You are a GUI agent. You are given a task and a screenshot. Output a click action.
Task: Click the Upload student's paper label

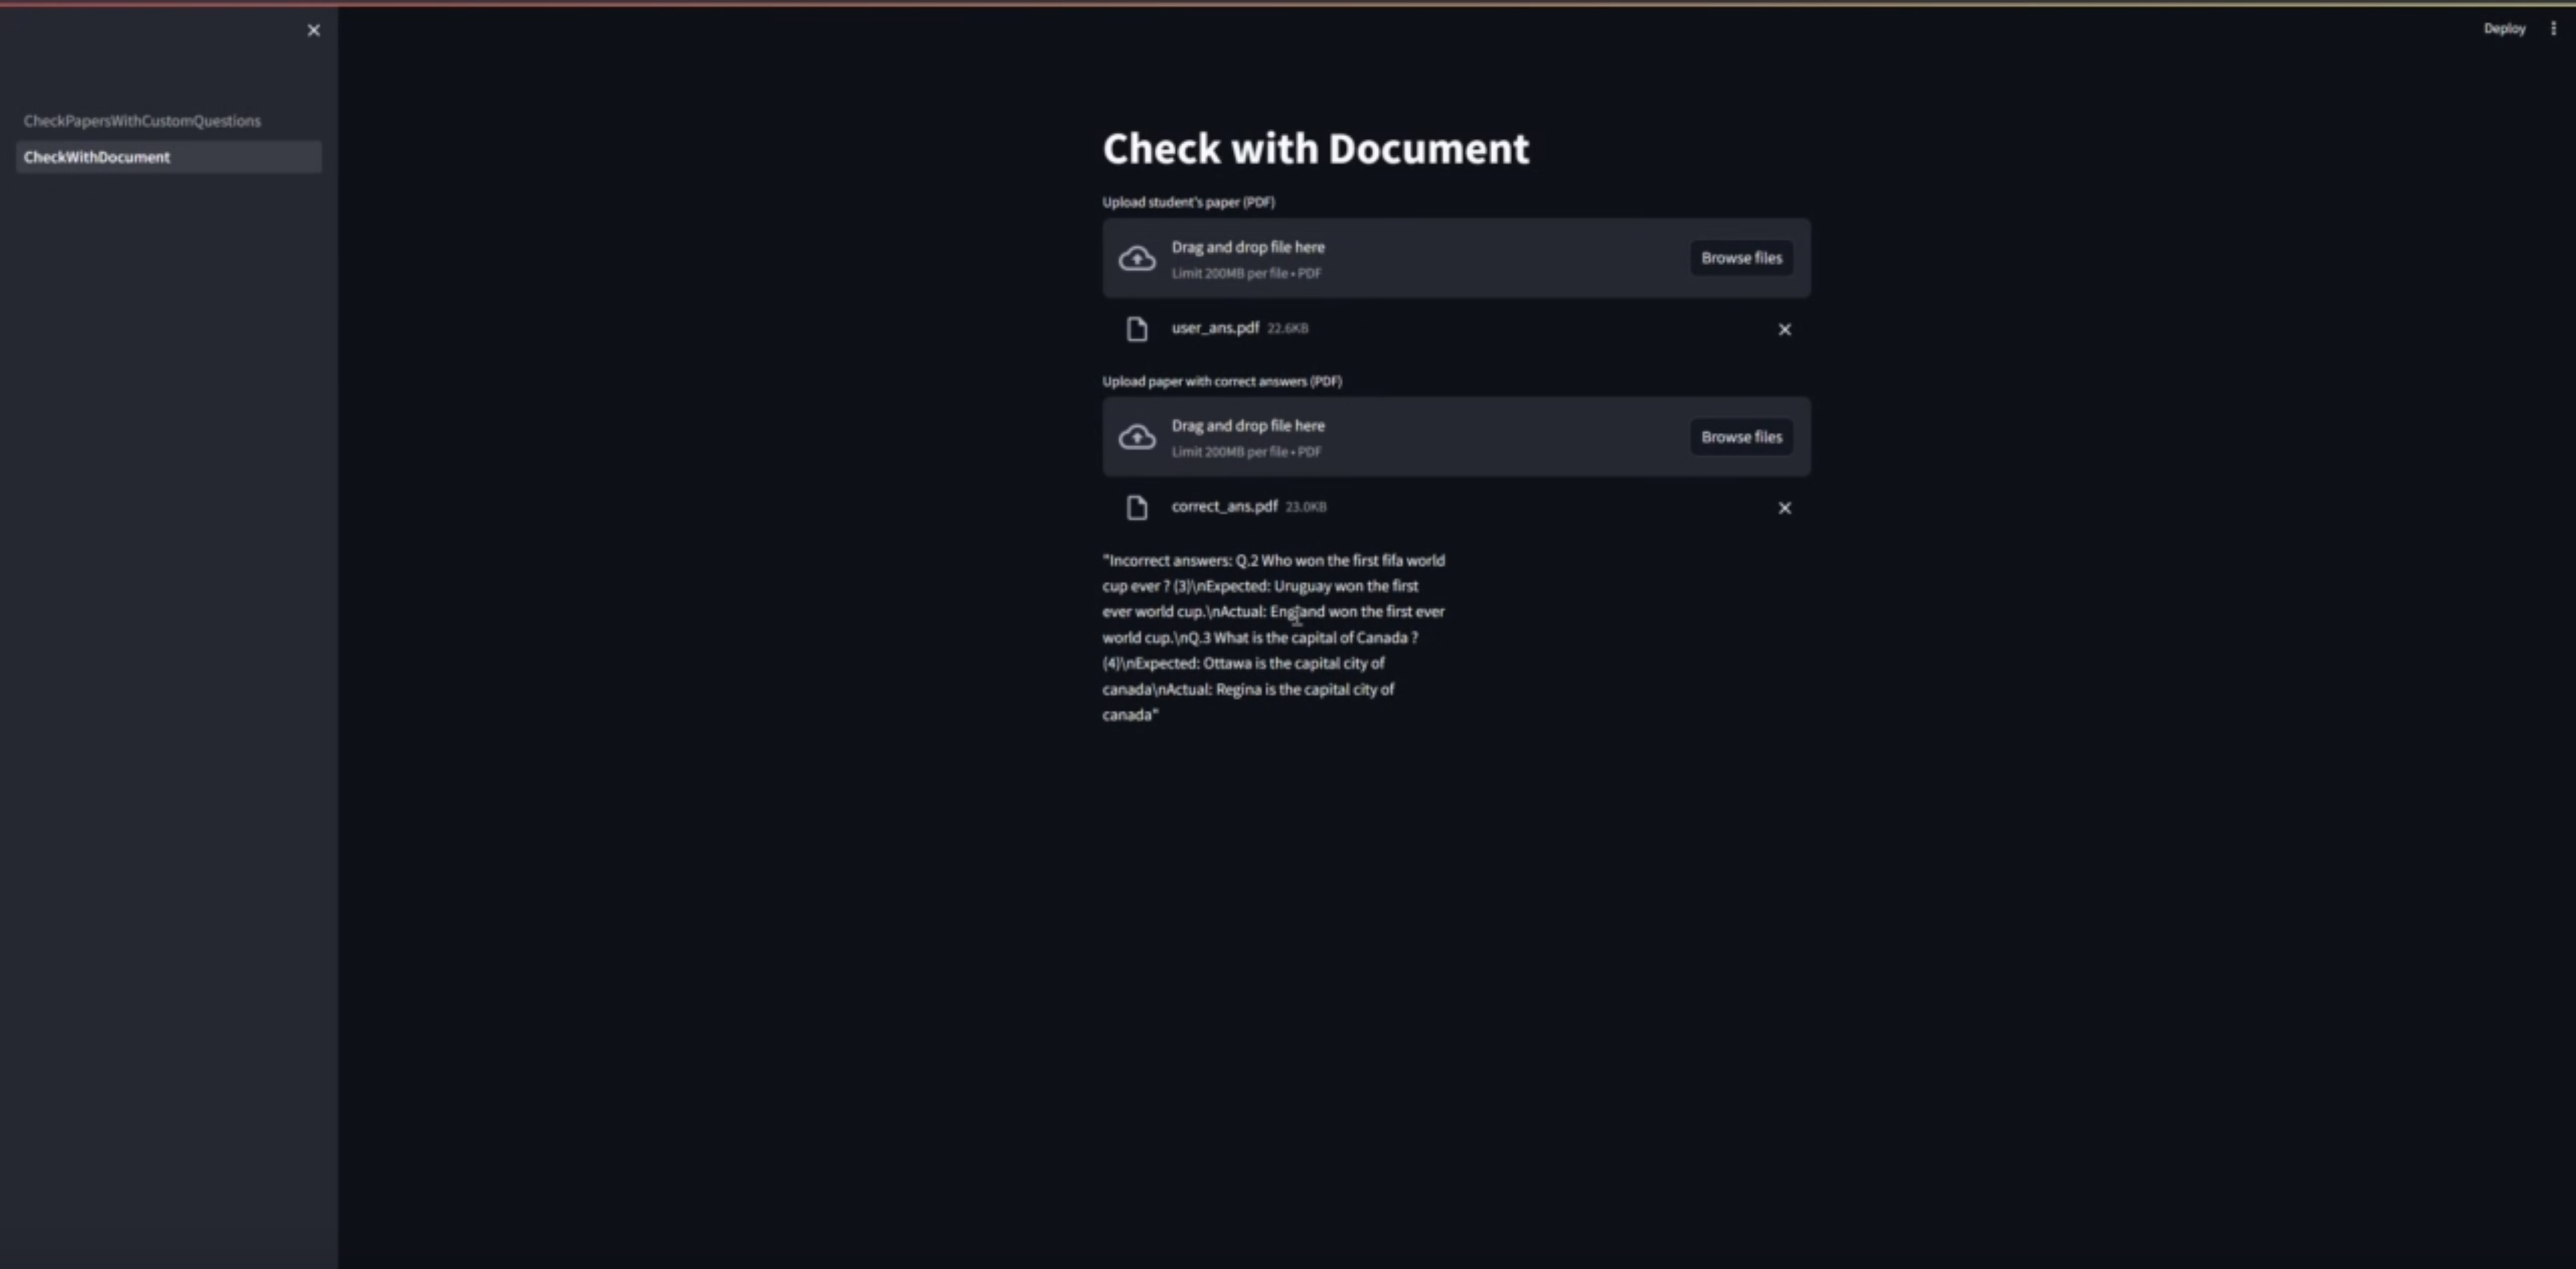coord(1188,202)
